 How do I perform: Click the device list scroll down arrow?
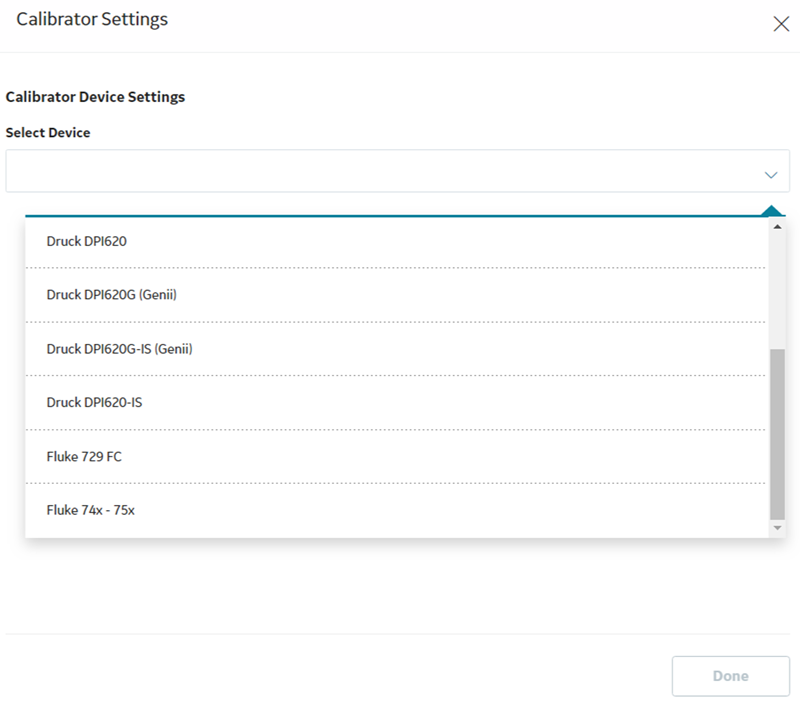(777, 528)
